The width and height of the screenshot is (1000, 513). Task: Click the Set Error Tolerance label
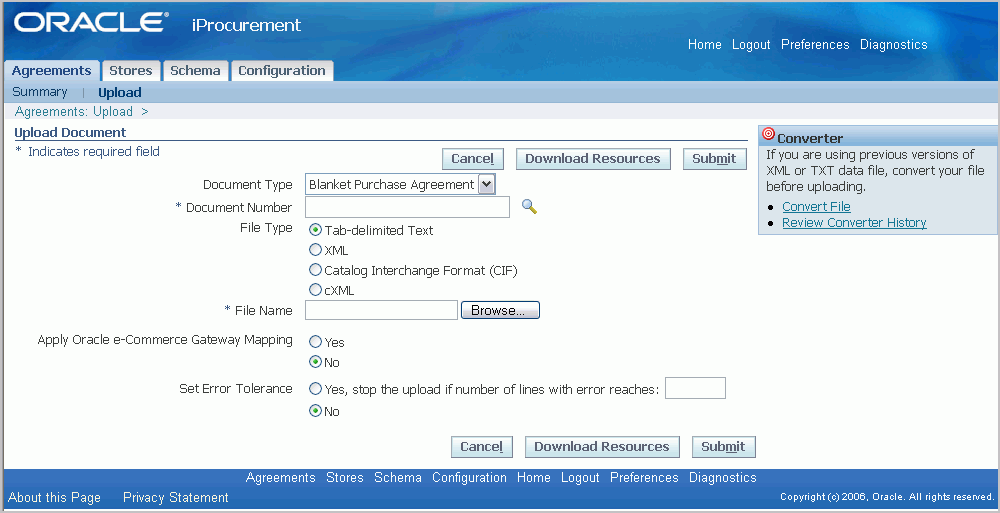point(236,388)
